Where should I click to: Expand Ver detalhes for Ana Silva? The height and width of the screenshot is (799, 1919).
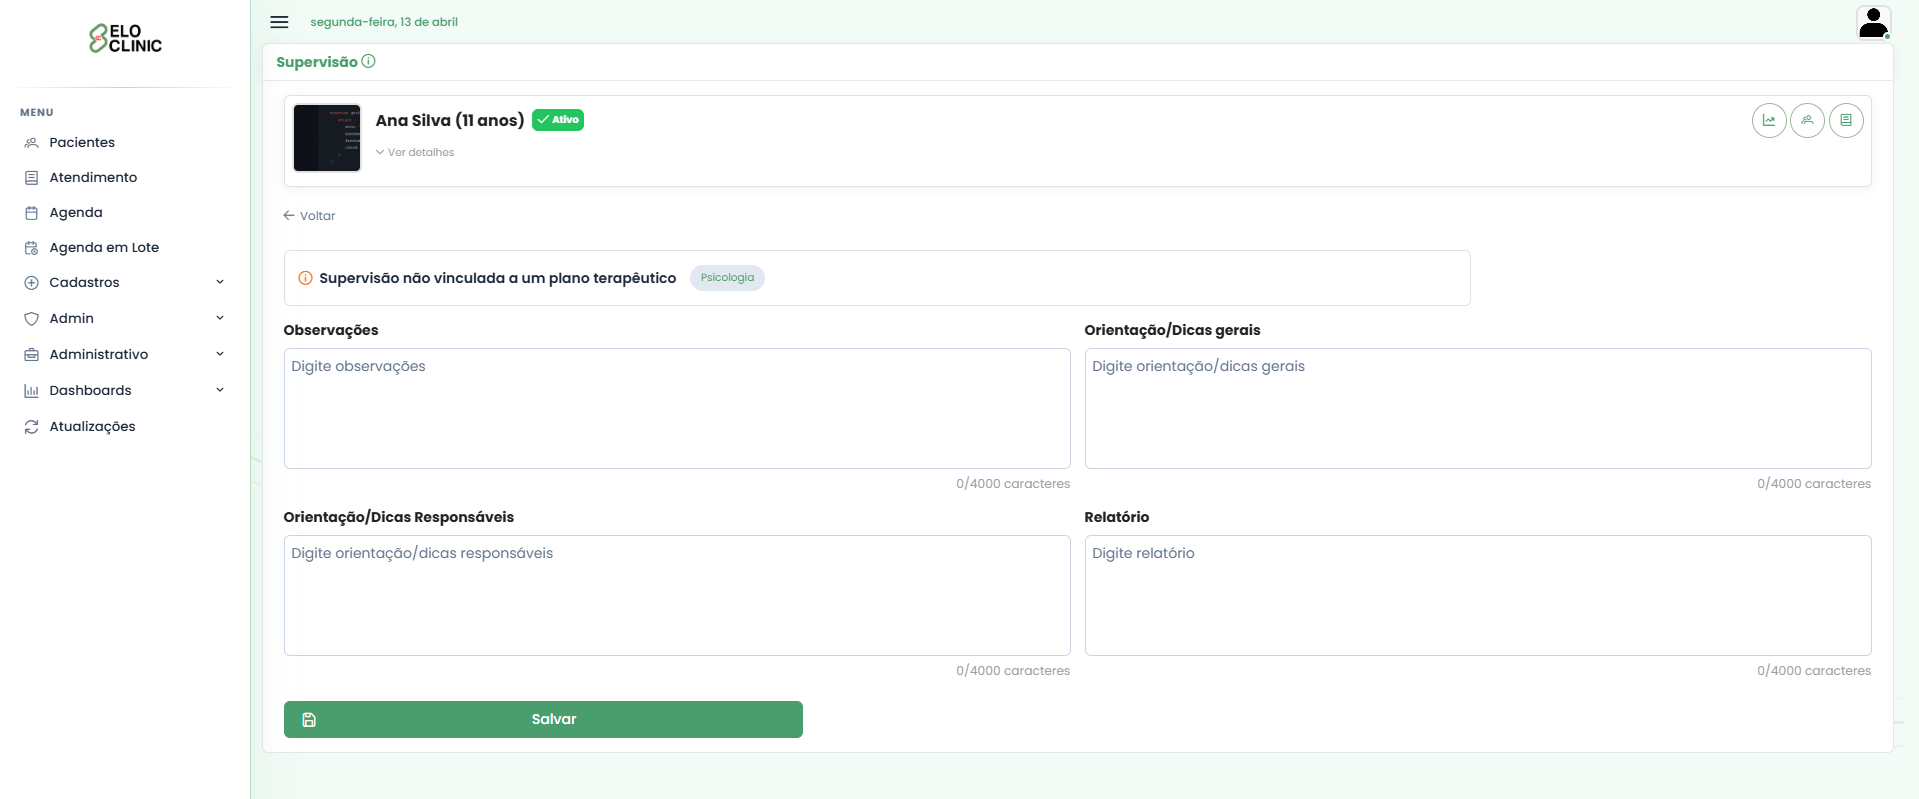(x=415, y=152)
